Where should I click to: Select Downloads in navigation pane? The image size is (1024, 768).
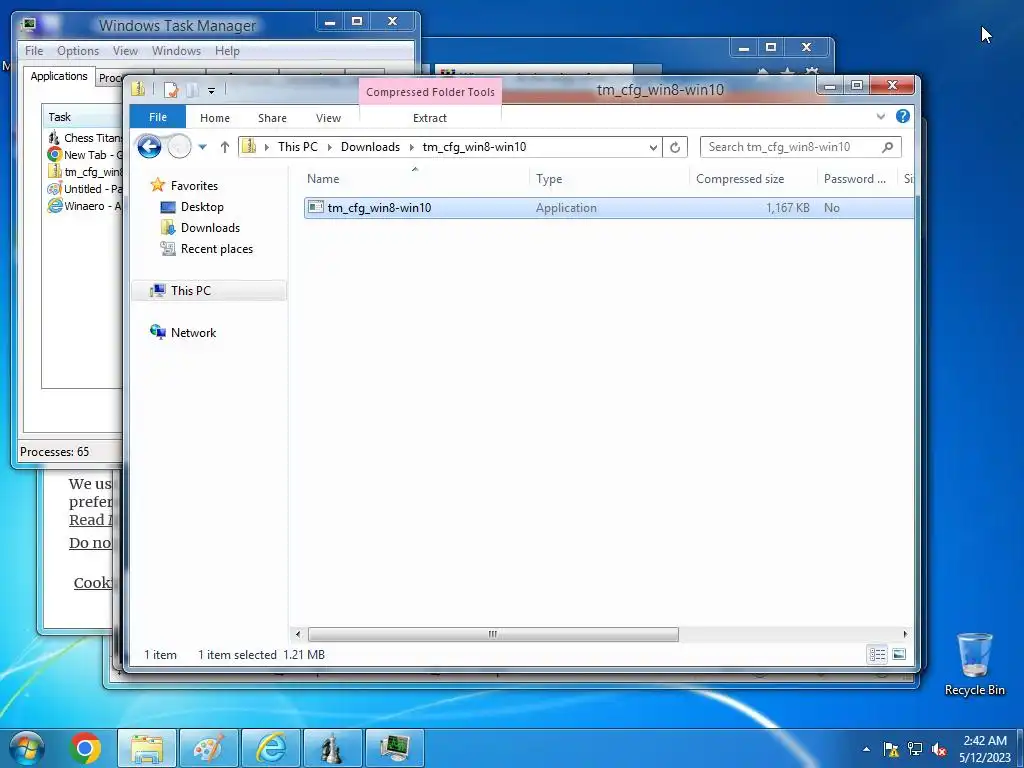point(210,227)
